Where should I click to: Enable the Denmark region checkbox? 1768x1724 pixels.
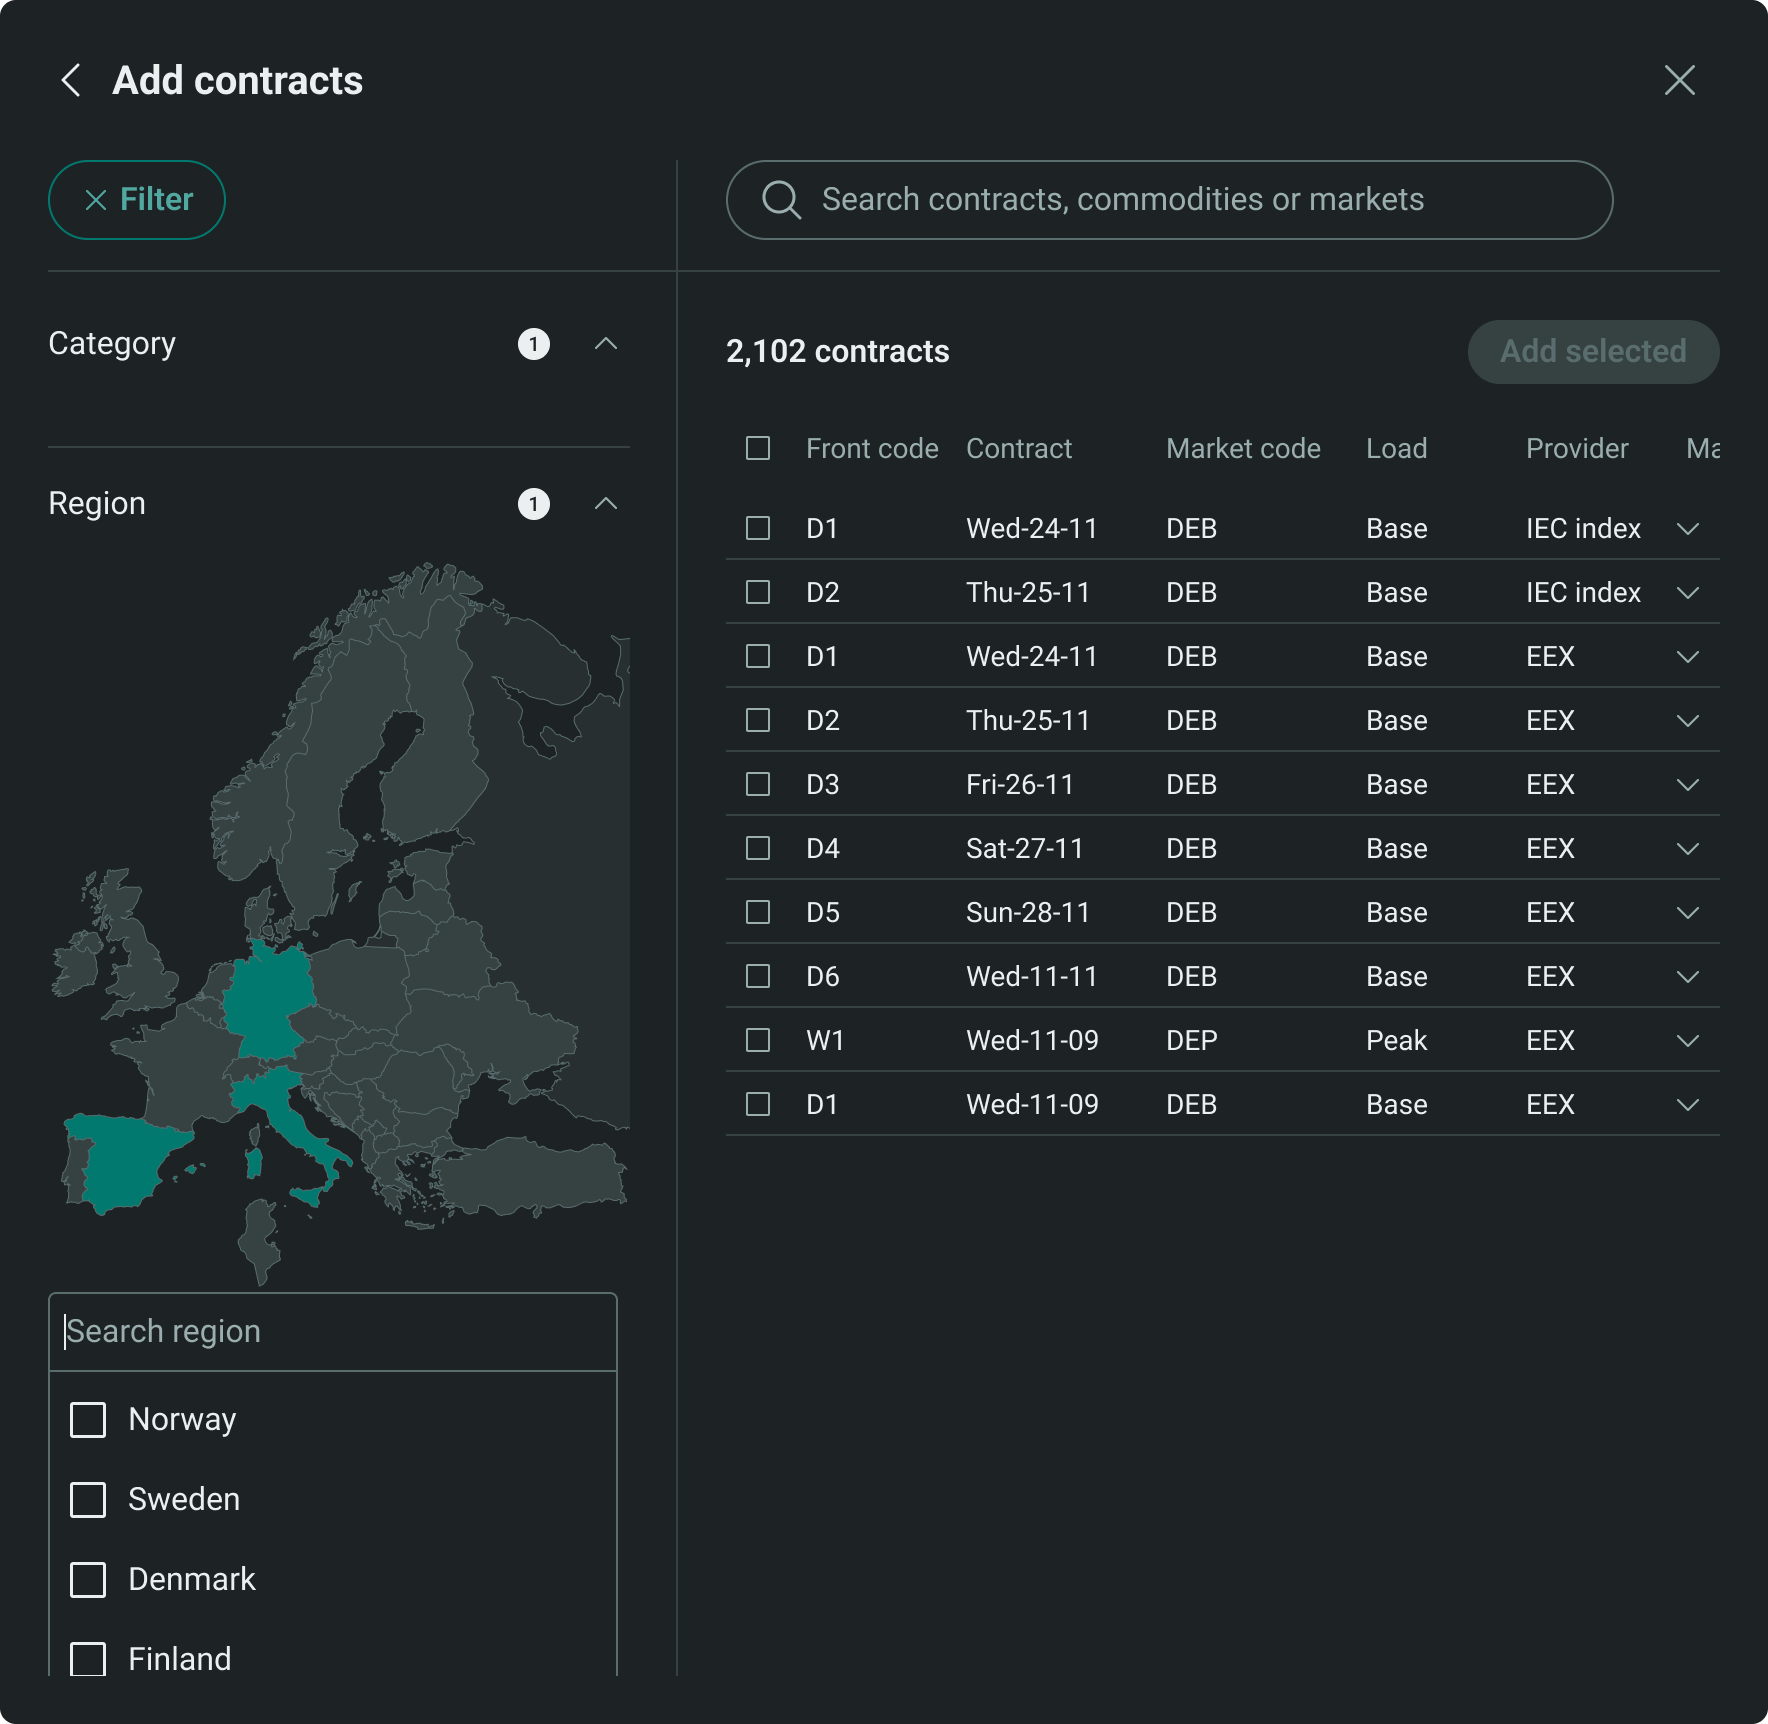coord(88,1580)
